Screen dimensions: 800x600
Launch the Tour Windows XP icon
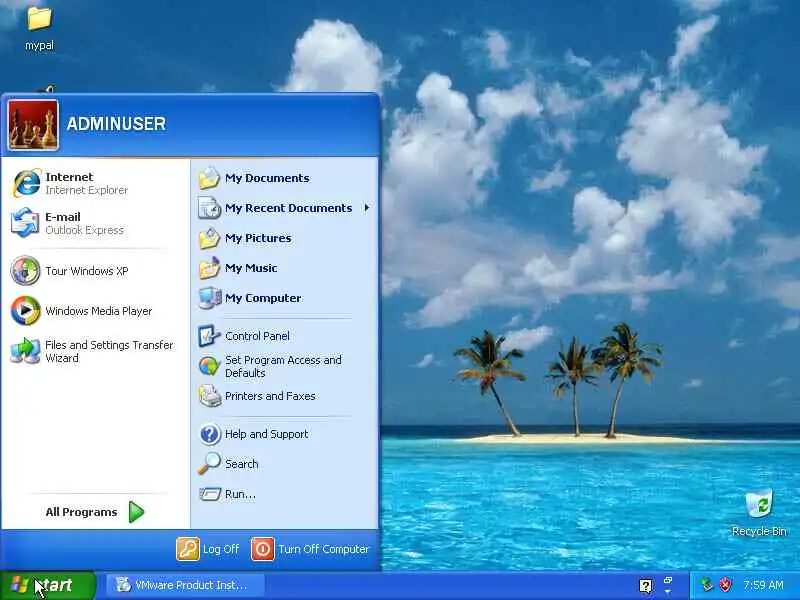pyautogui.click(x=26, y=270)
